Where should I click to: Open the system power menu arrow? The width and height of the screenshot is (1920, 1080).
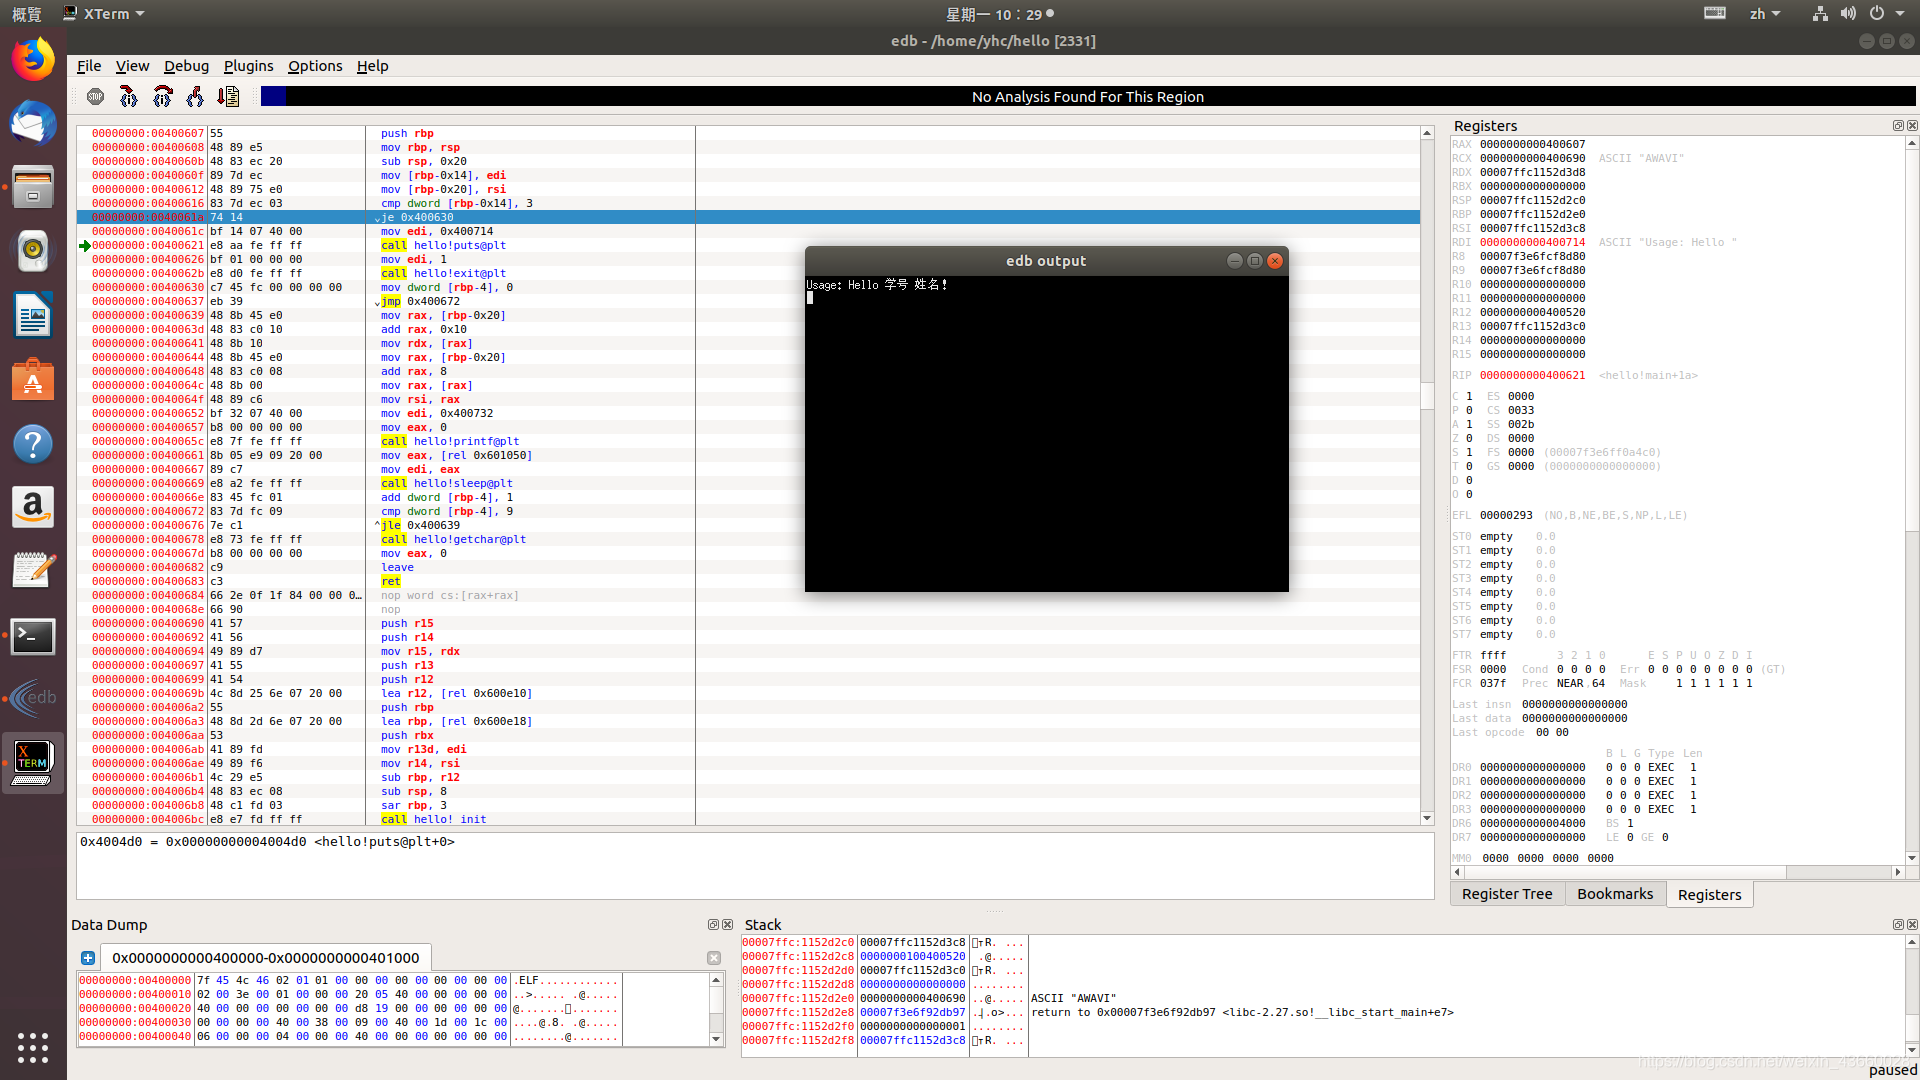1900,14
